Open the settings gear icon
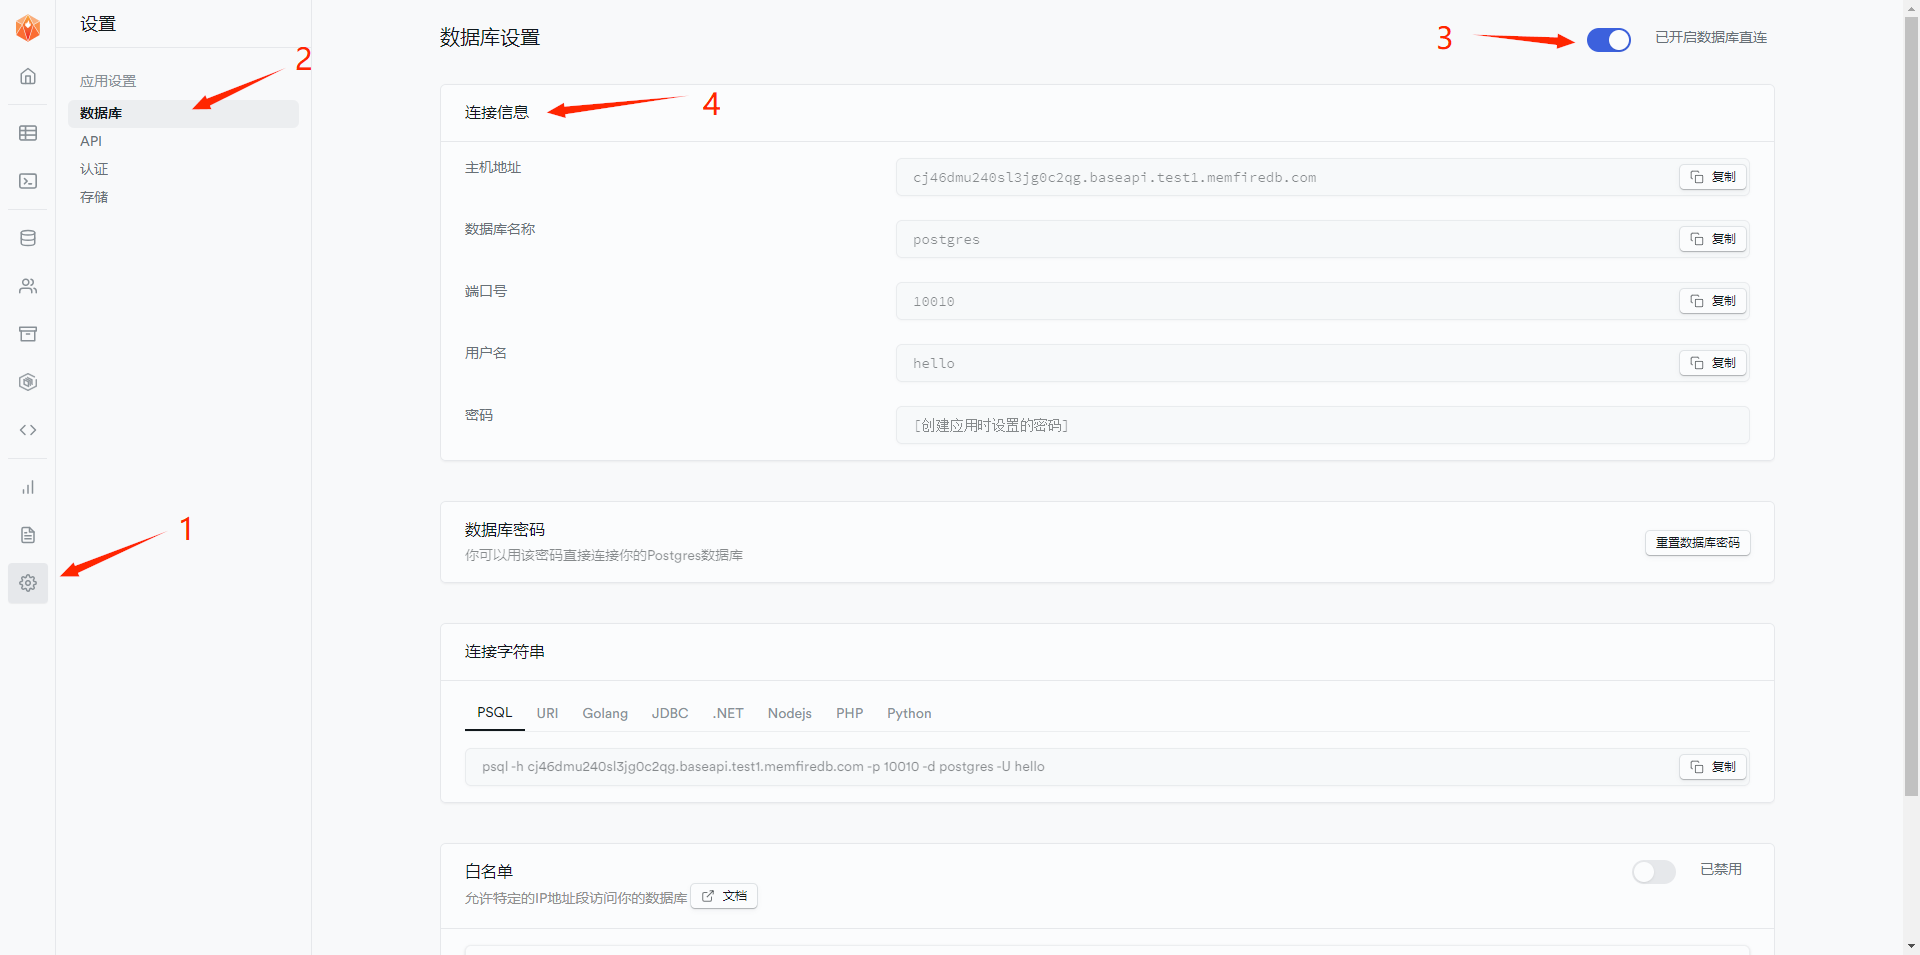 (x=28, y=583)
